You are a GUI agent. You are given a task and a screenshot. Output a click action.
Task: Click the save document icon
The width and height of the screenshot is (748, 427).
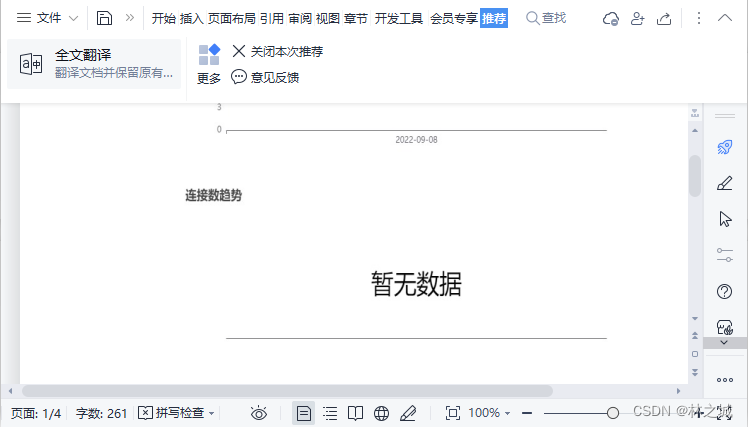[x=104, y=18]
